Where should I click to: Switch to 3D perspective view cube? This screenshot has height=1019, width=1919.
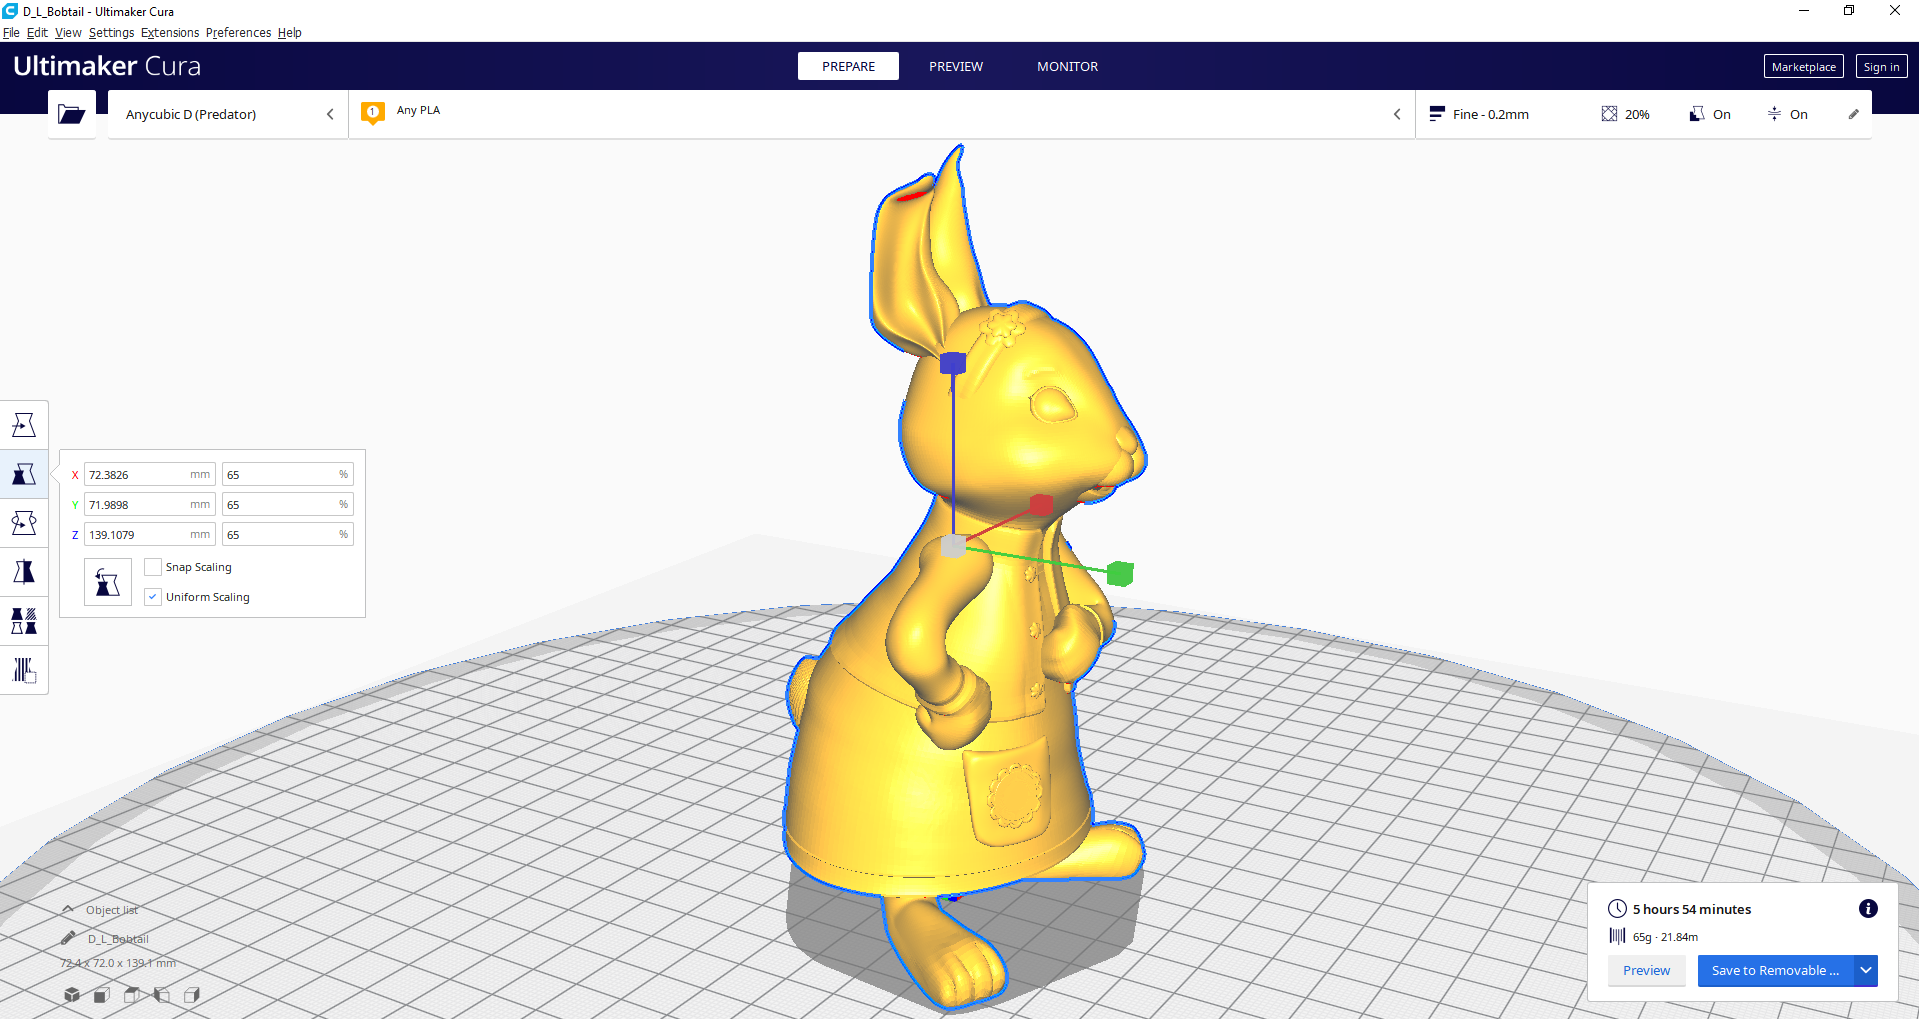pyautogui.click(x=72, y=994)
